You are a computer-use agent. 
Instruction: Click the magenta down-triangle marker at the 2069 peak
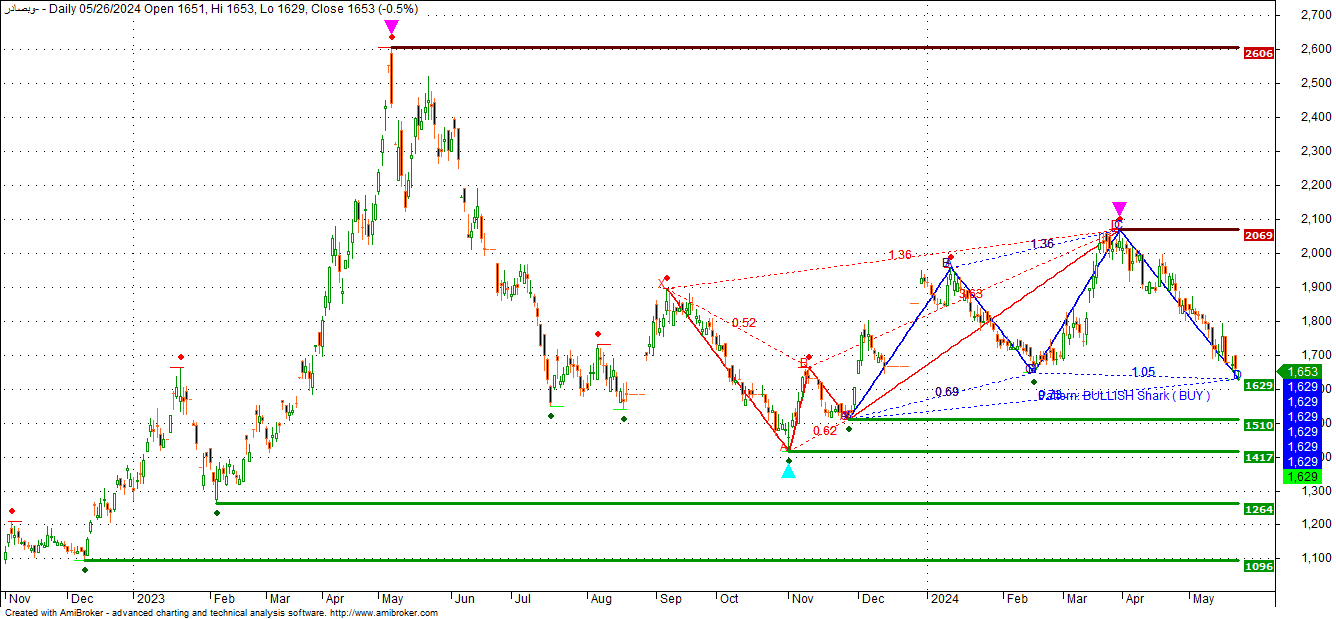tap(1119, 209)
